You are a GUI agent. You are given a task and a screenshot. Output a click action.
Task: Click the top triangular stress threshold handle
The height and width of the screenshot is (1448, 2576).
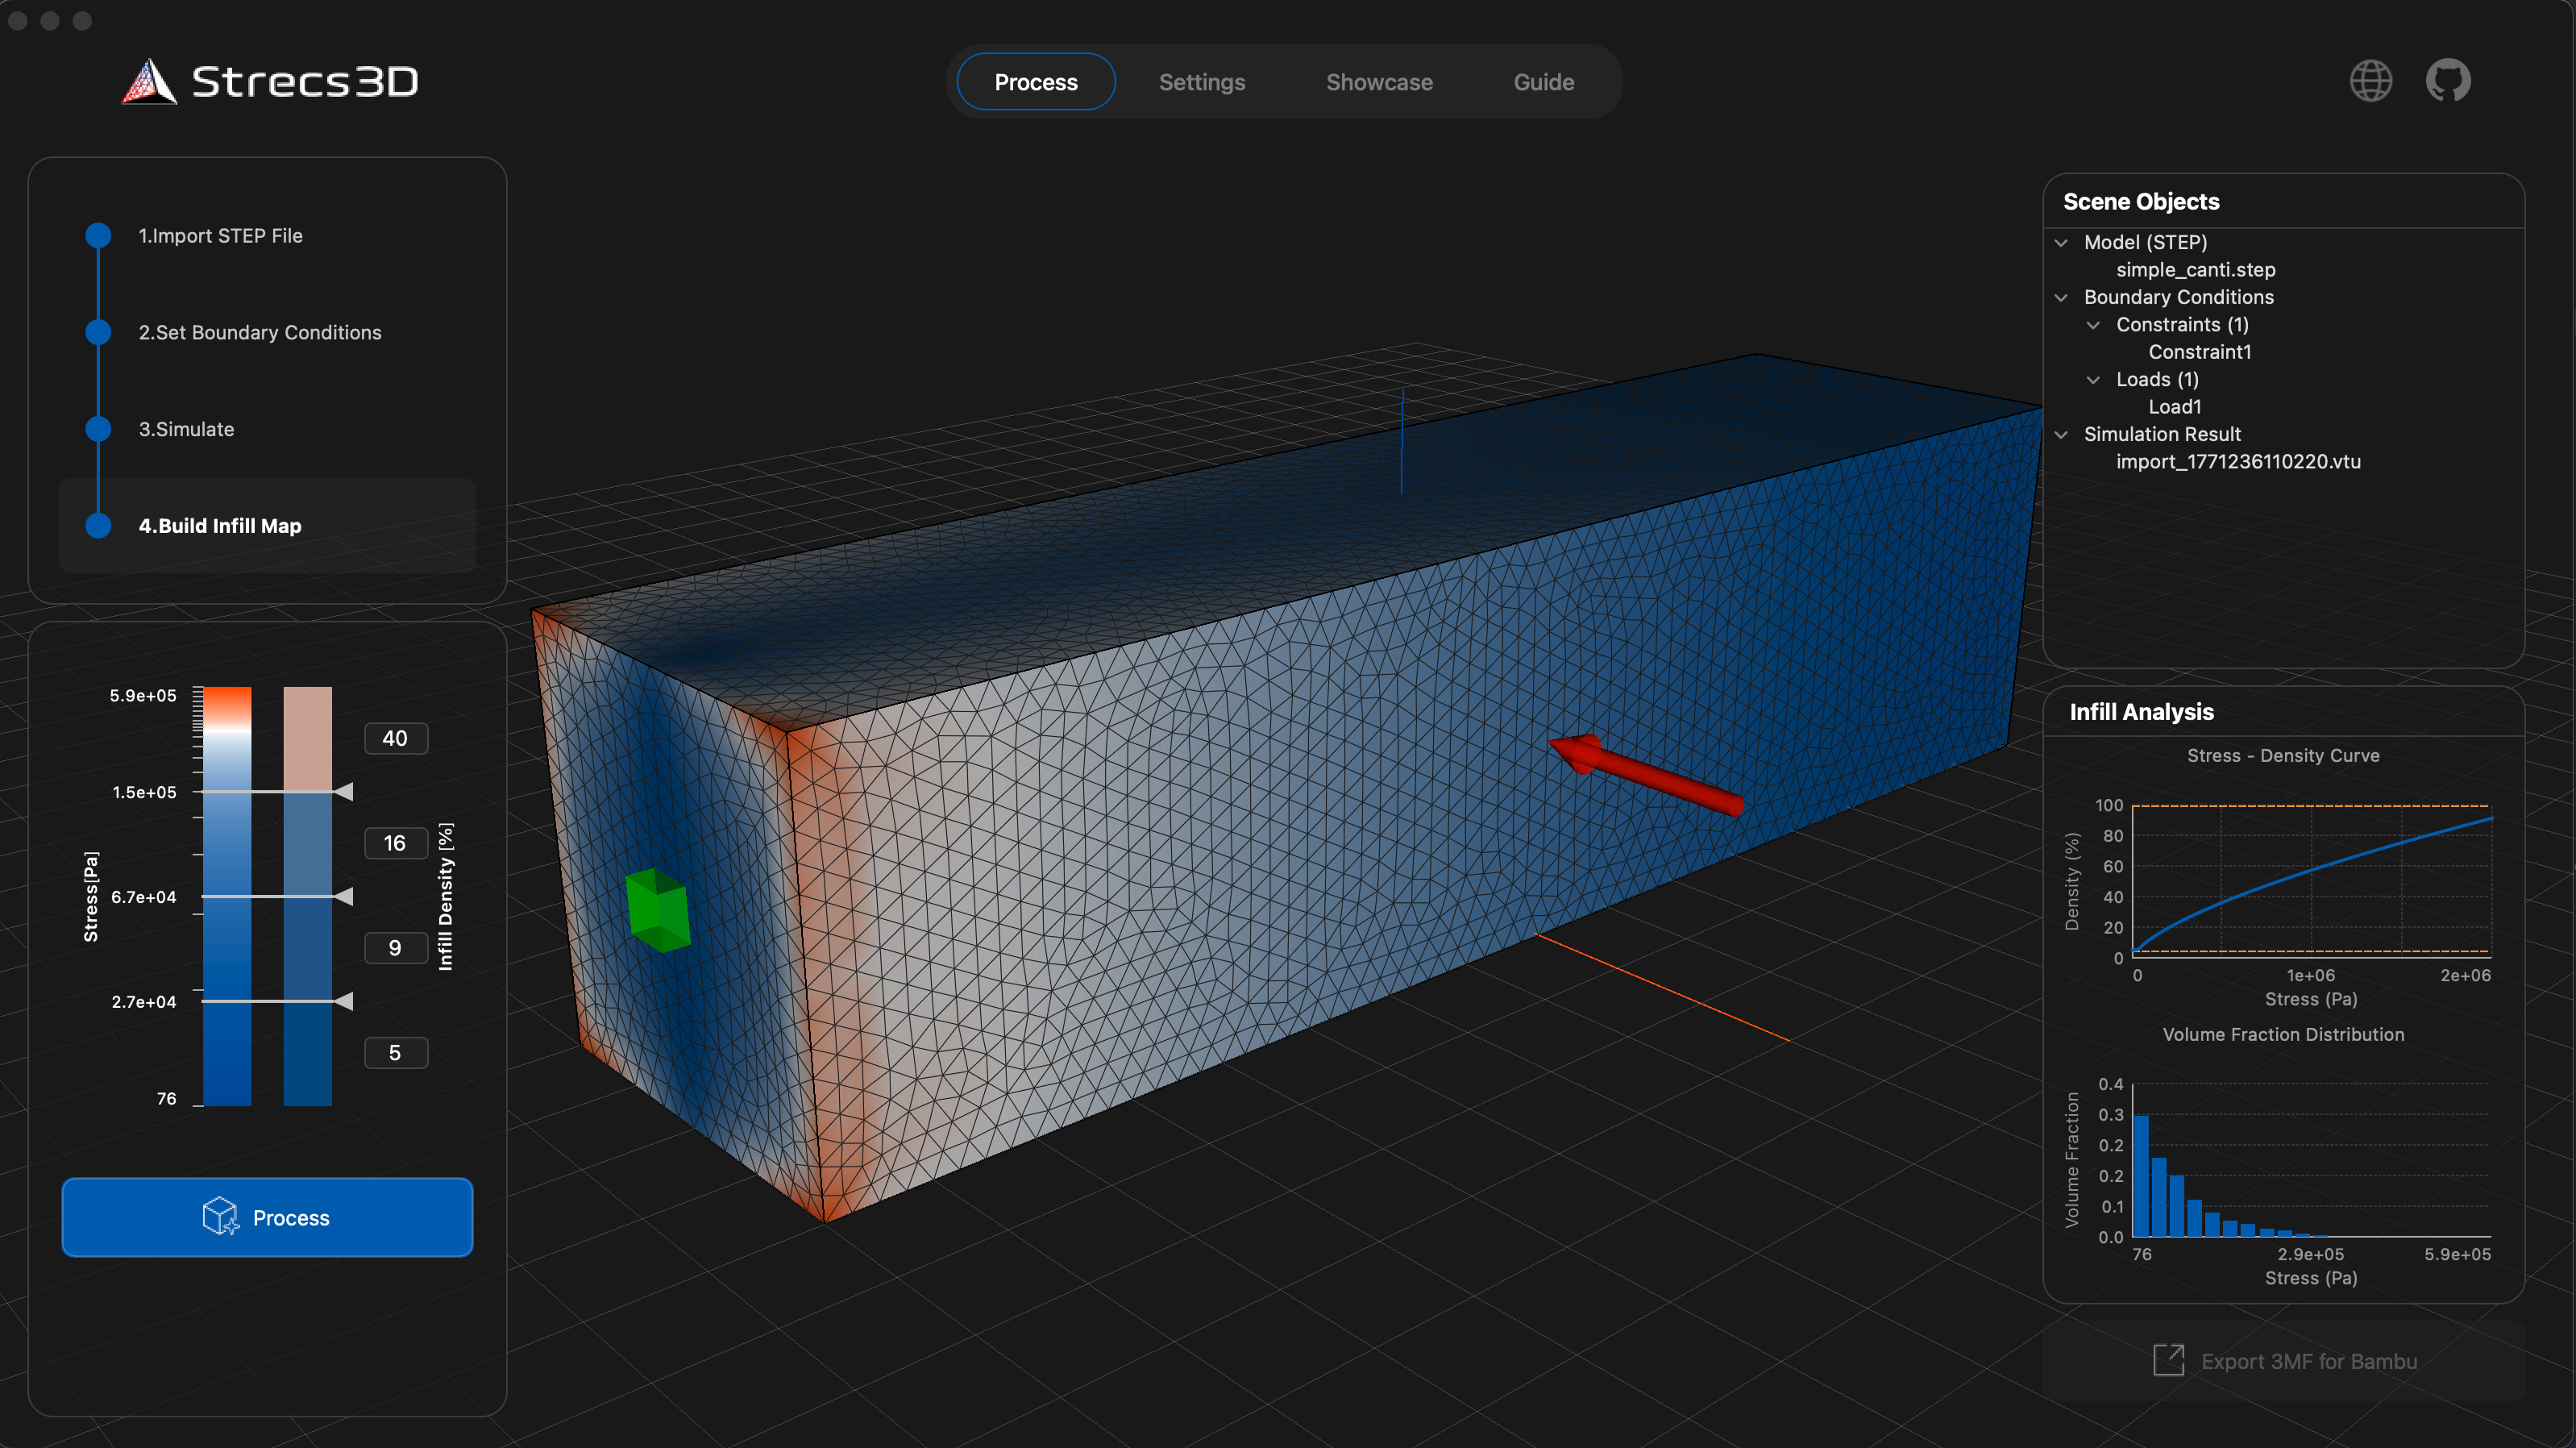pos(344,792)
